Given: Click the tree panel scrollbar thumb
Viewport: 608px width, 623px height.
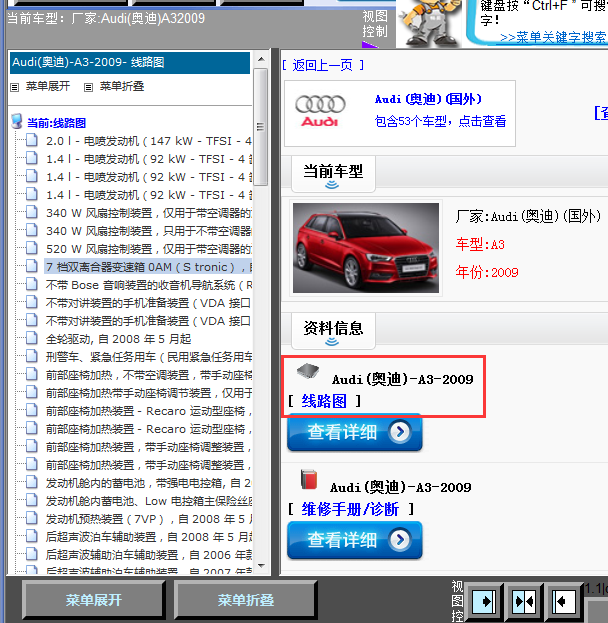Looking at the screenshot, I should (x=261, y=127).
